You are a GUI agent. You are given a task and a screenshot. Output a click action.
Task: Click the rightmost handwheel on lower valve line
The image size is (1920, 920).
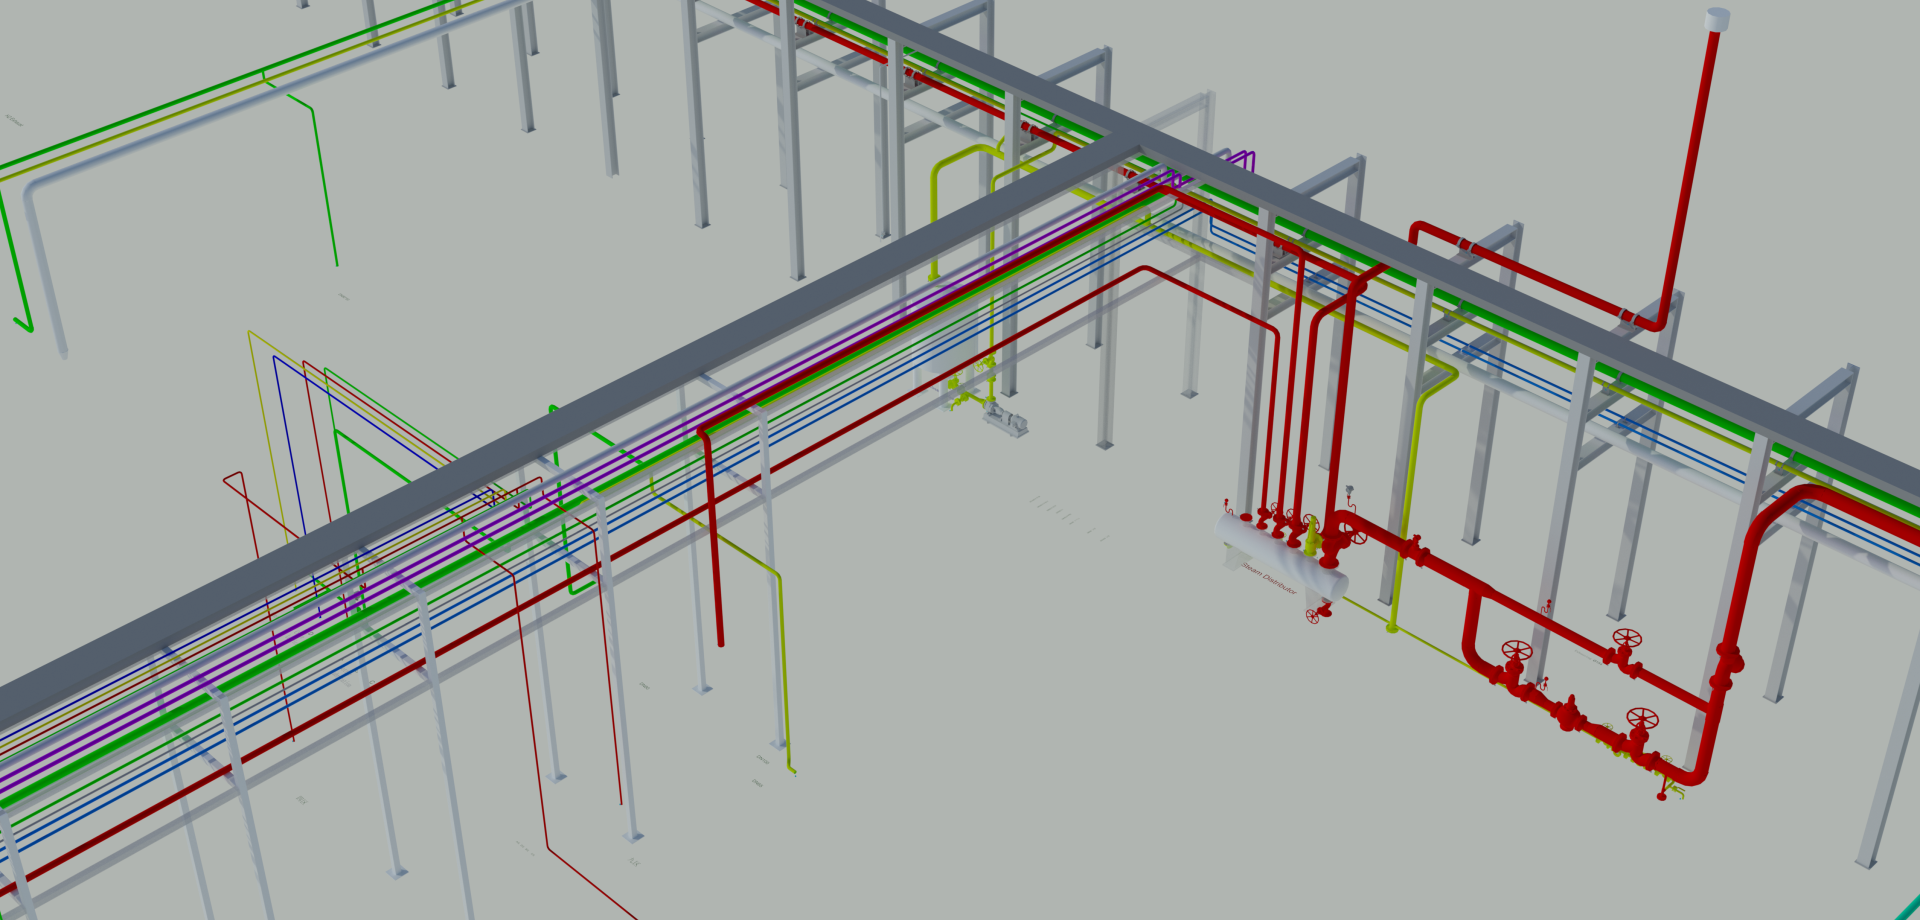coord(1642,717)
